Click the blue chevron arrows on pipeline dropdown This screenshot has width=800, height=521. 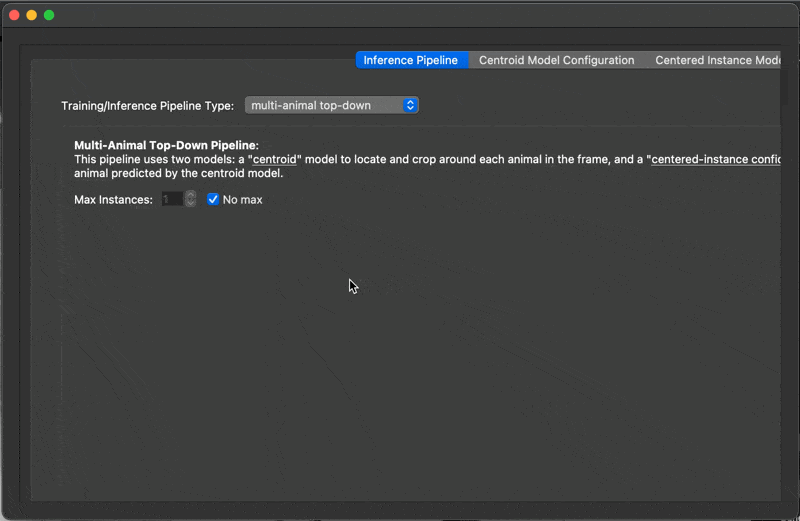point(410,105)
